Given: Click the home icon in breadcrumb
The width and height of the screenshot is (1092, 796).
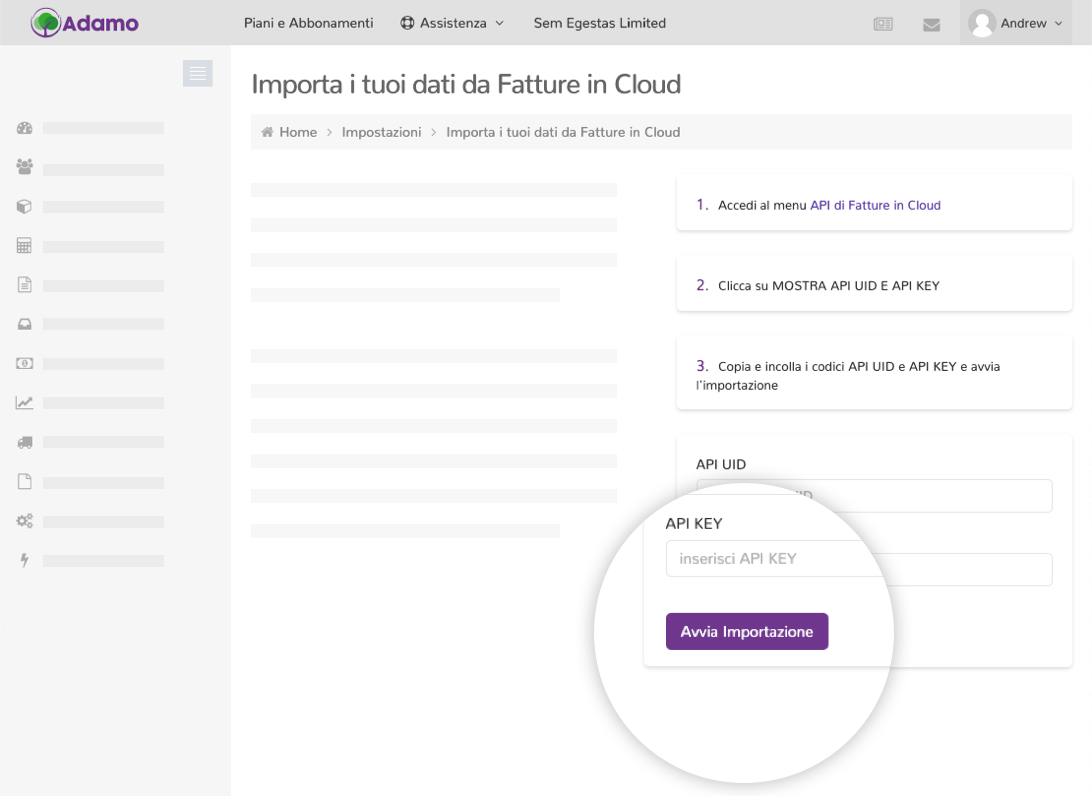Looking at the screenshot, I should tap(267, 132).
